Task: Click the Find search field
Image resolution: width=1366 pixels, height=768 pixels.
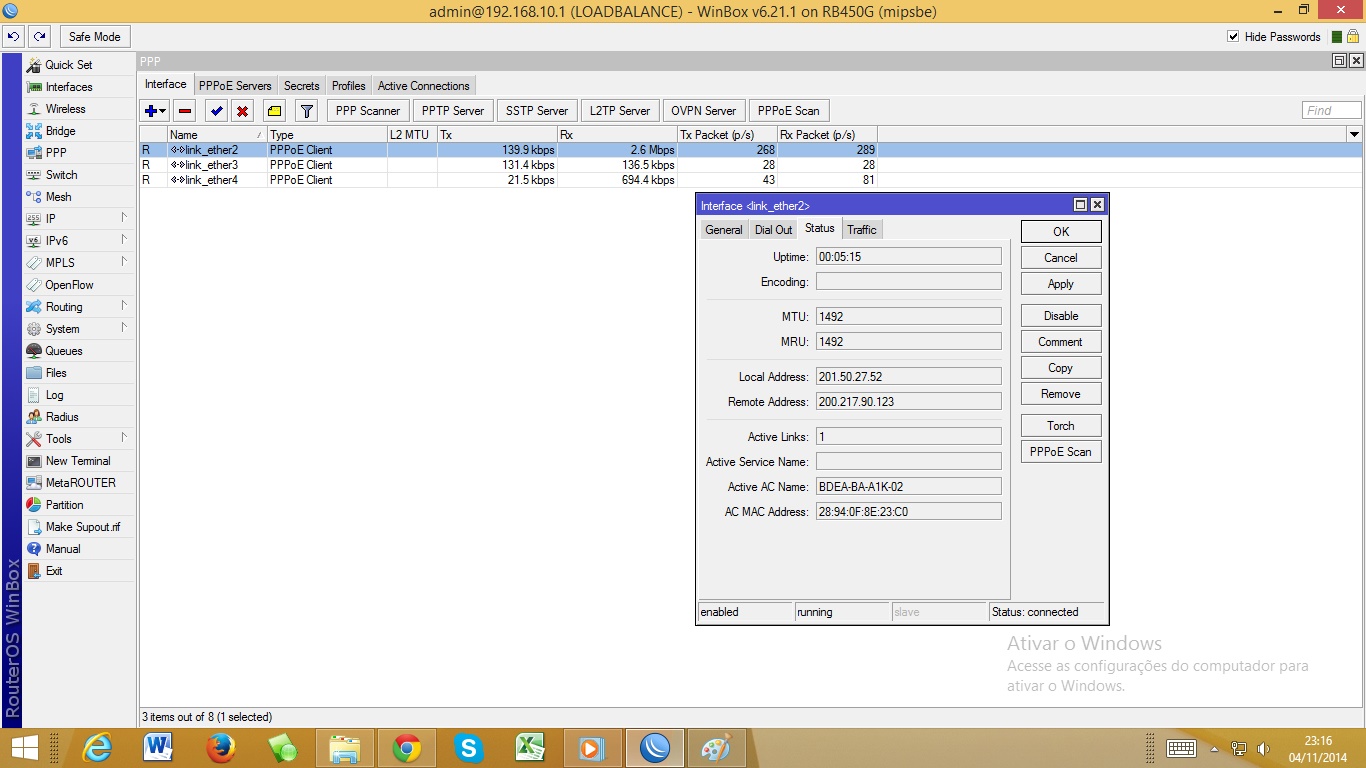Action: 1332,110
